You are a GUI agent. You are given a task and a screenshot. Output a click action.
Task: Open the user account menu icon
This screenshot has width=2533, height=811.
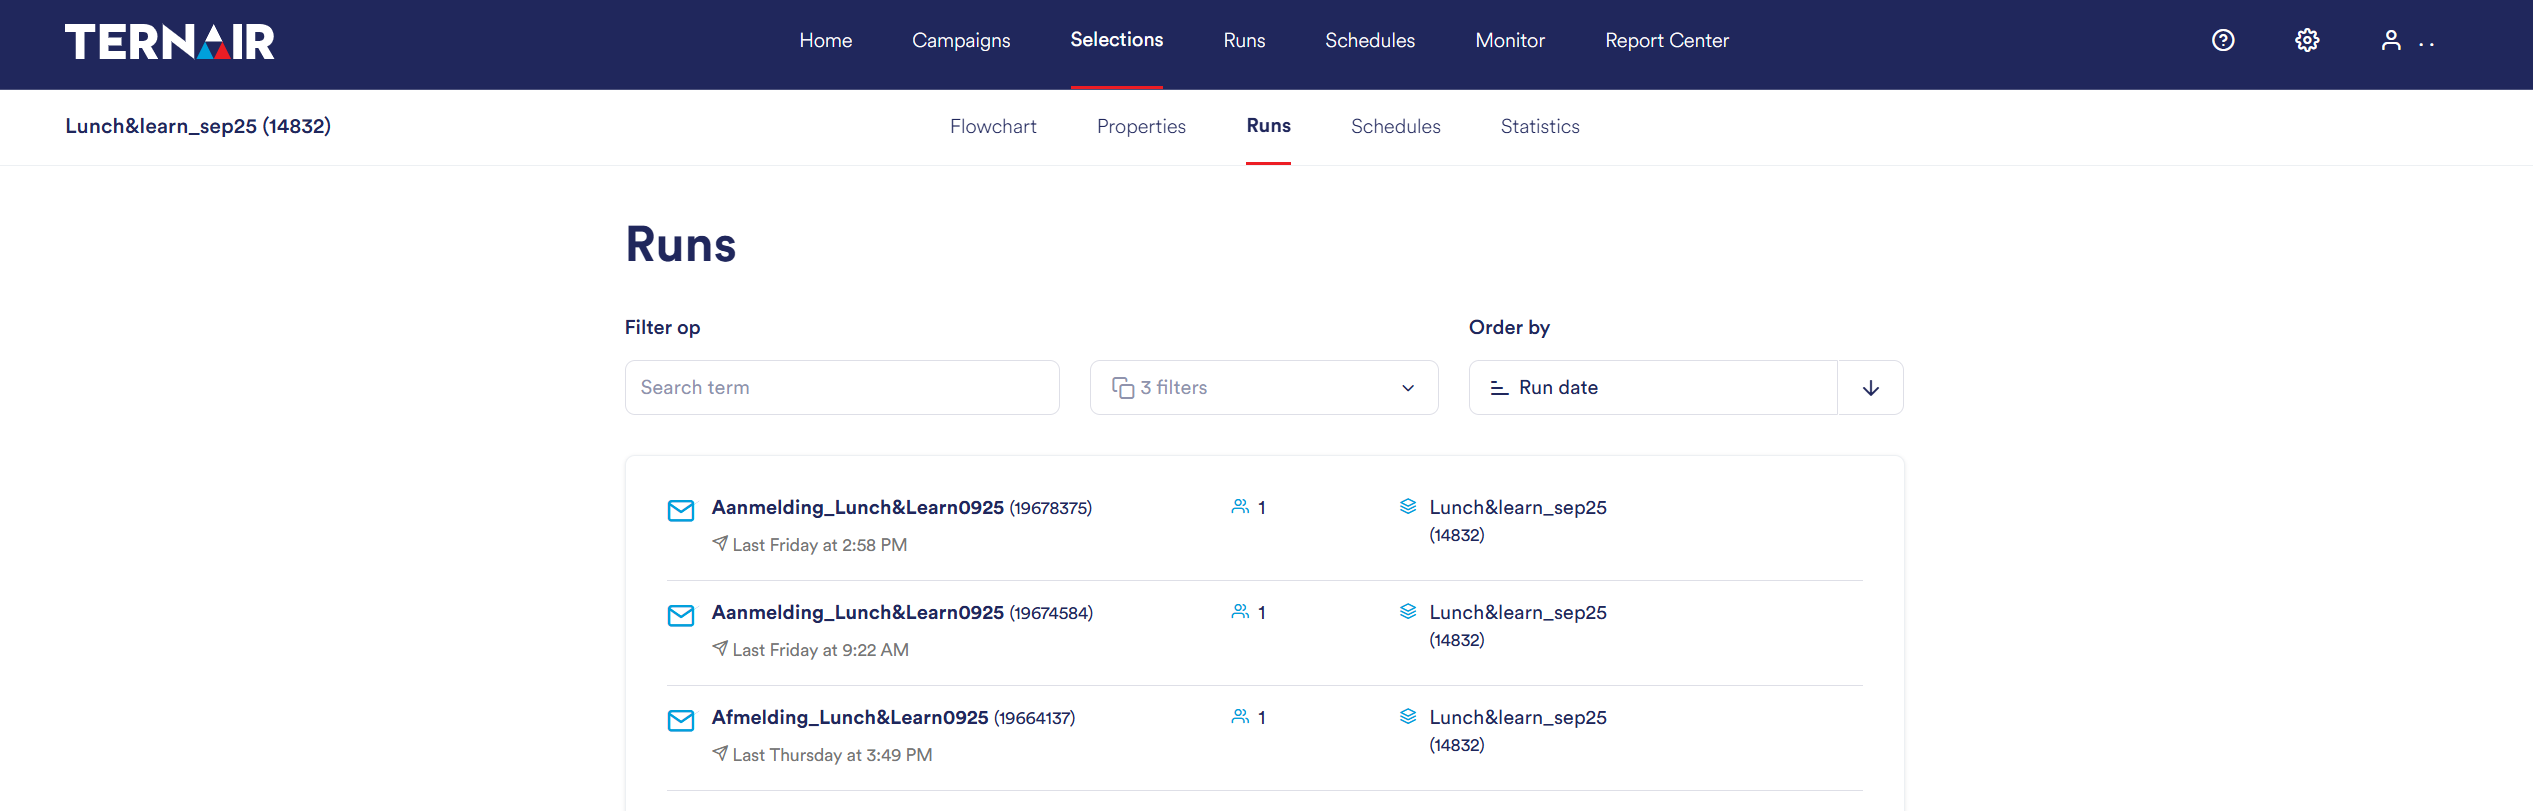(x=2390, y=40)
